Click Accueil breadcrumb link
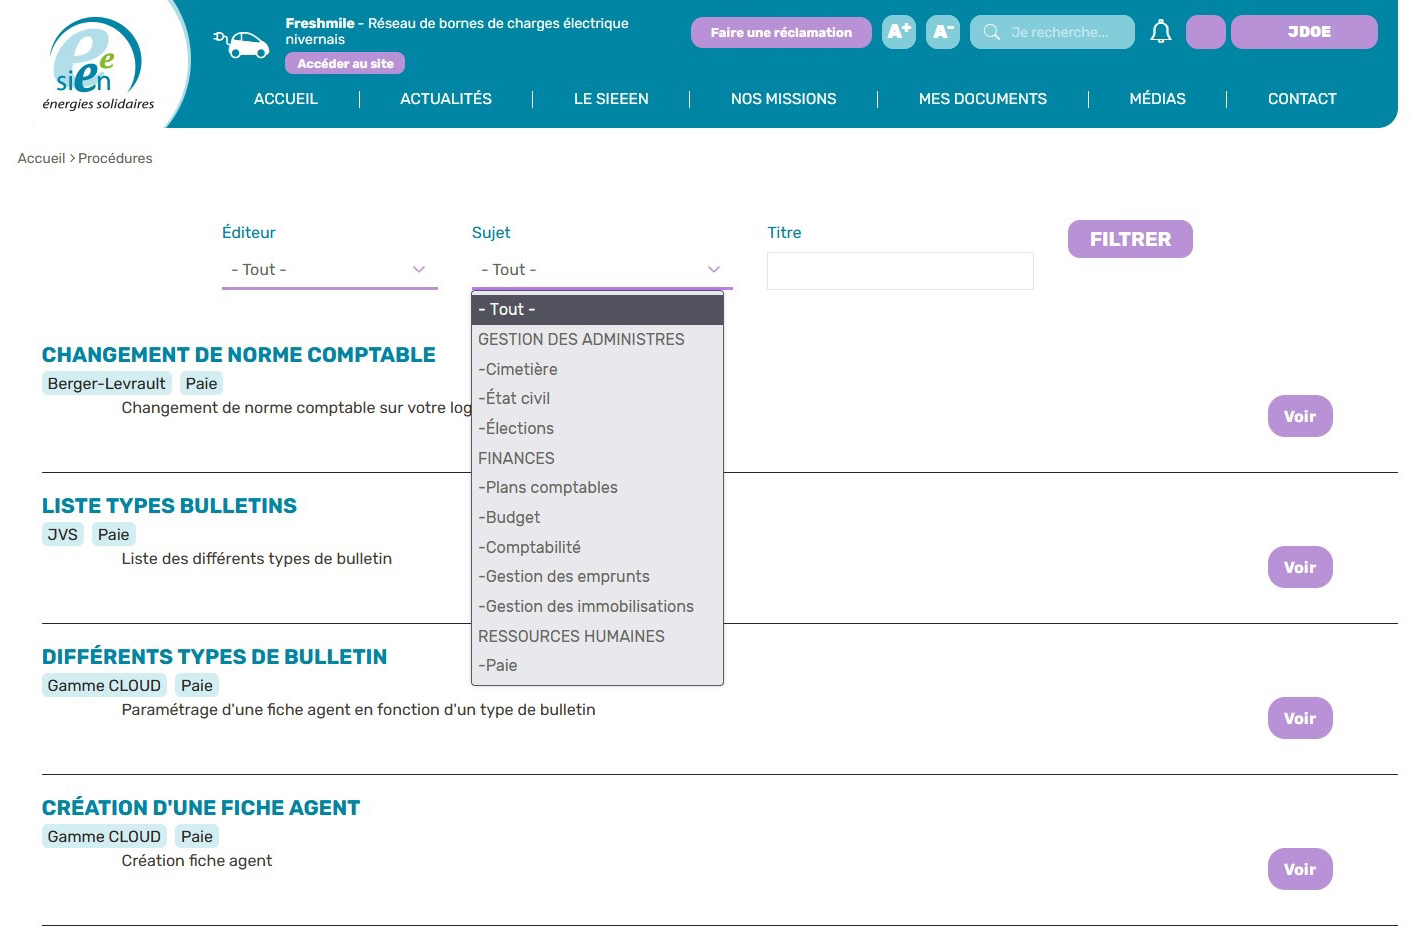Image resolution: width=1412 pixels, height=947 pixels. [41, 158]
